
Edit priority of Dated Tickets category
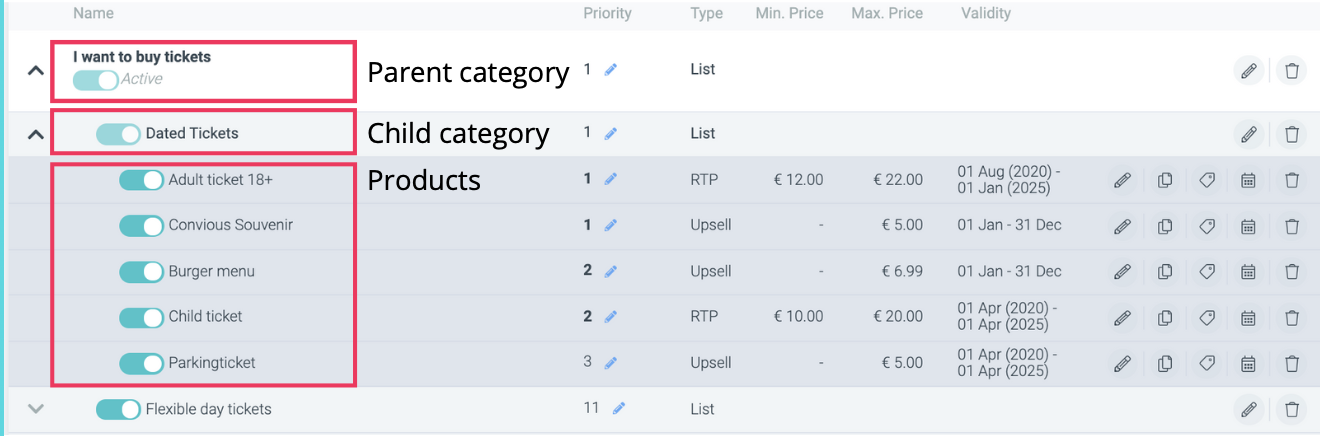coord(611,133)
